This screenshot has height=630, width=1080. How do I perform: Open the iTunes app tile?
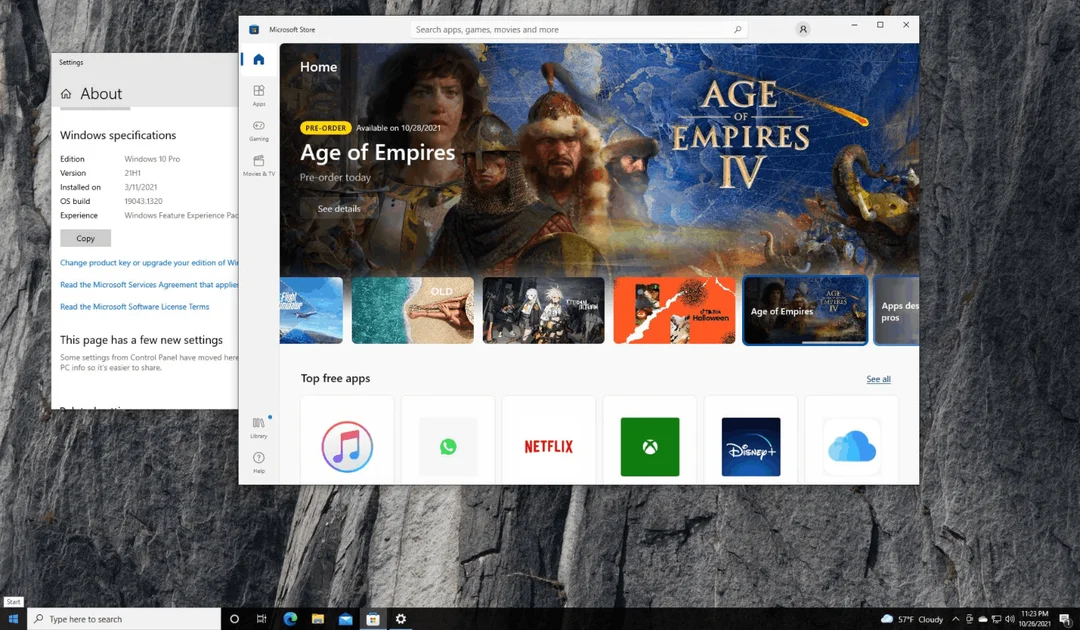(347, 440)
